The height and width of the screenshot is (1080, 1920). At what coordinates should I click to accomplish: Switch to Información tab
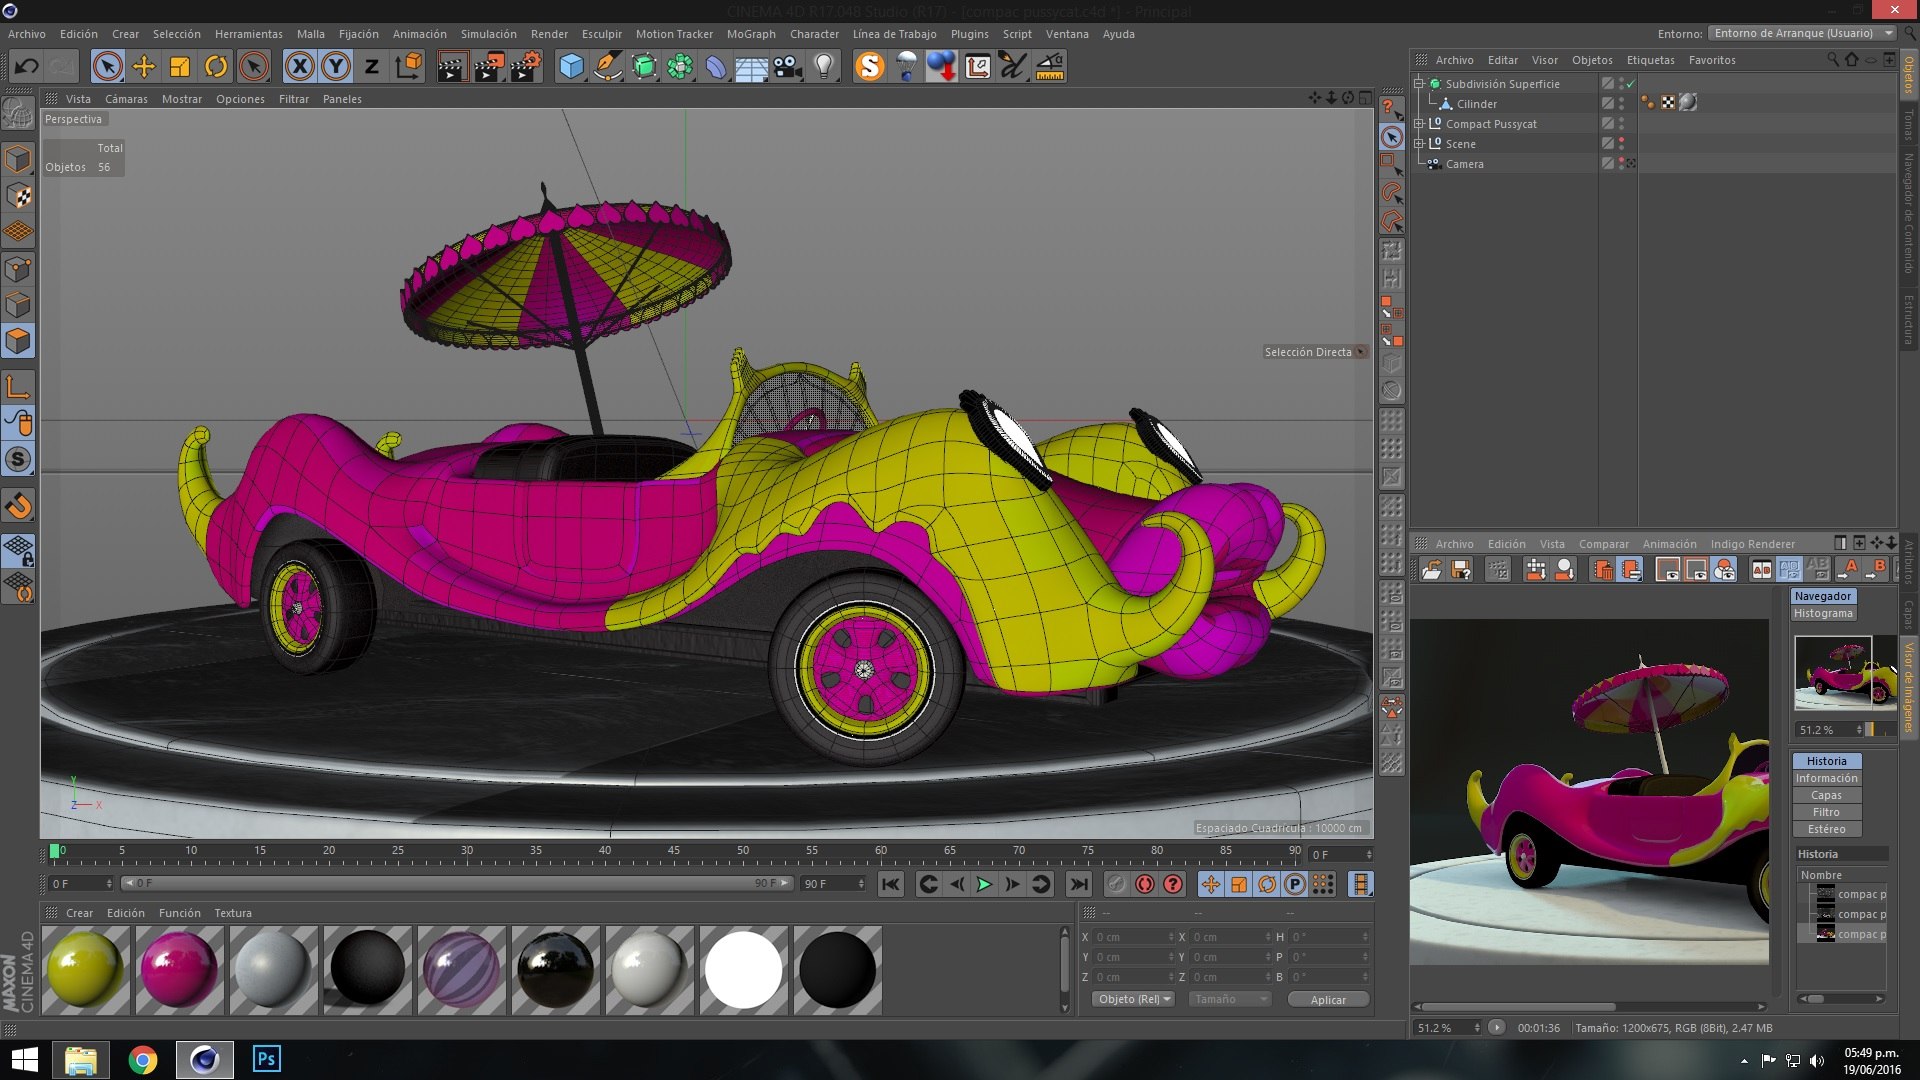pos(1826,778)
